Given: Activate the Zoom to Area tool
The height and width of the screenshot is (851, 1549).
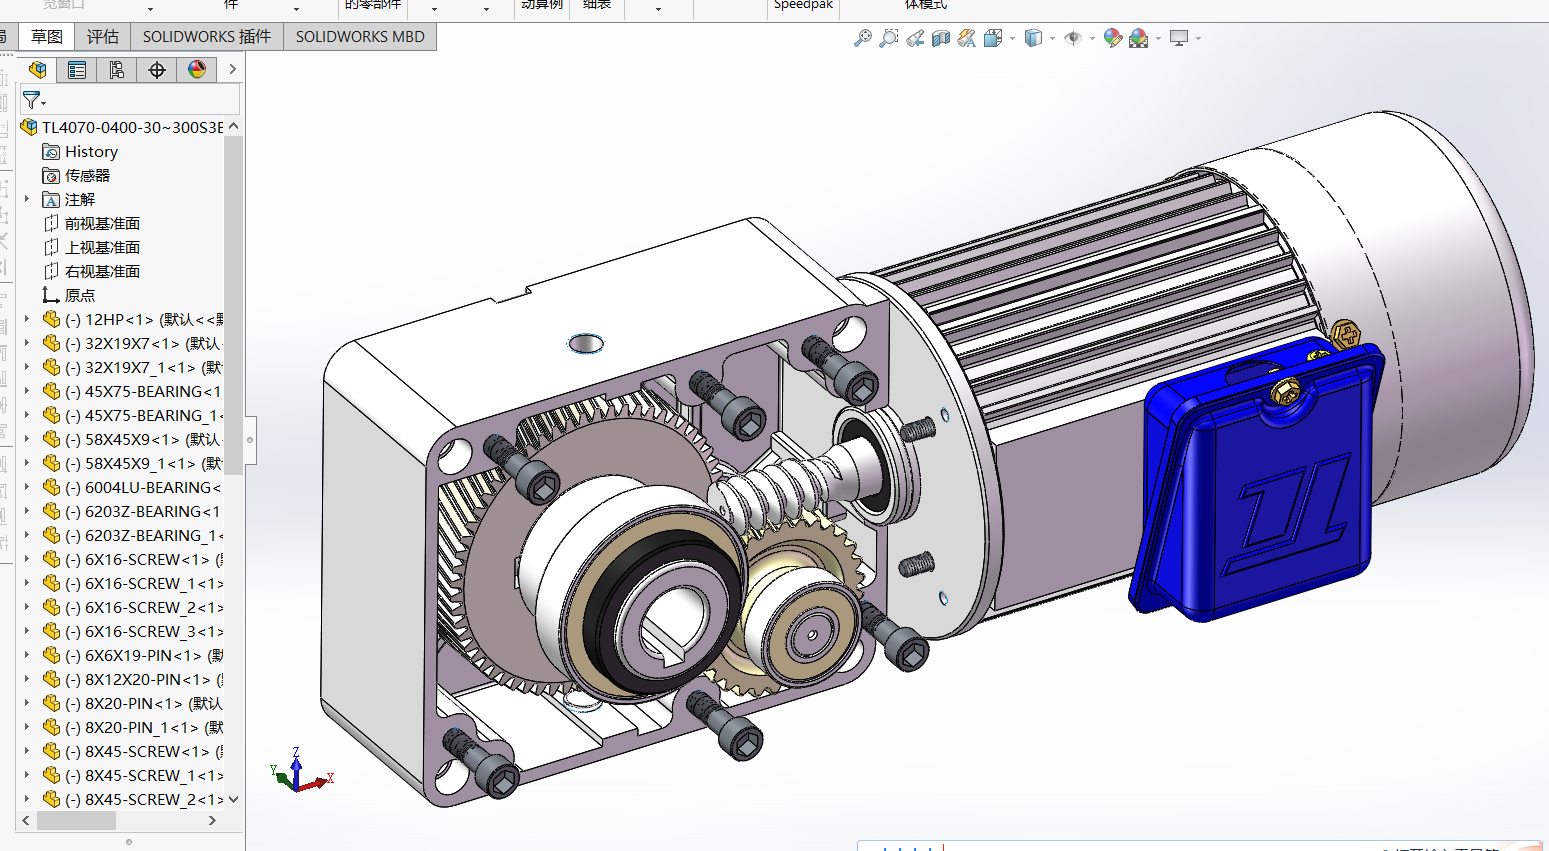Looking at the screenshot, I should (888, 38).
